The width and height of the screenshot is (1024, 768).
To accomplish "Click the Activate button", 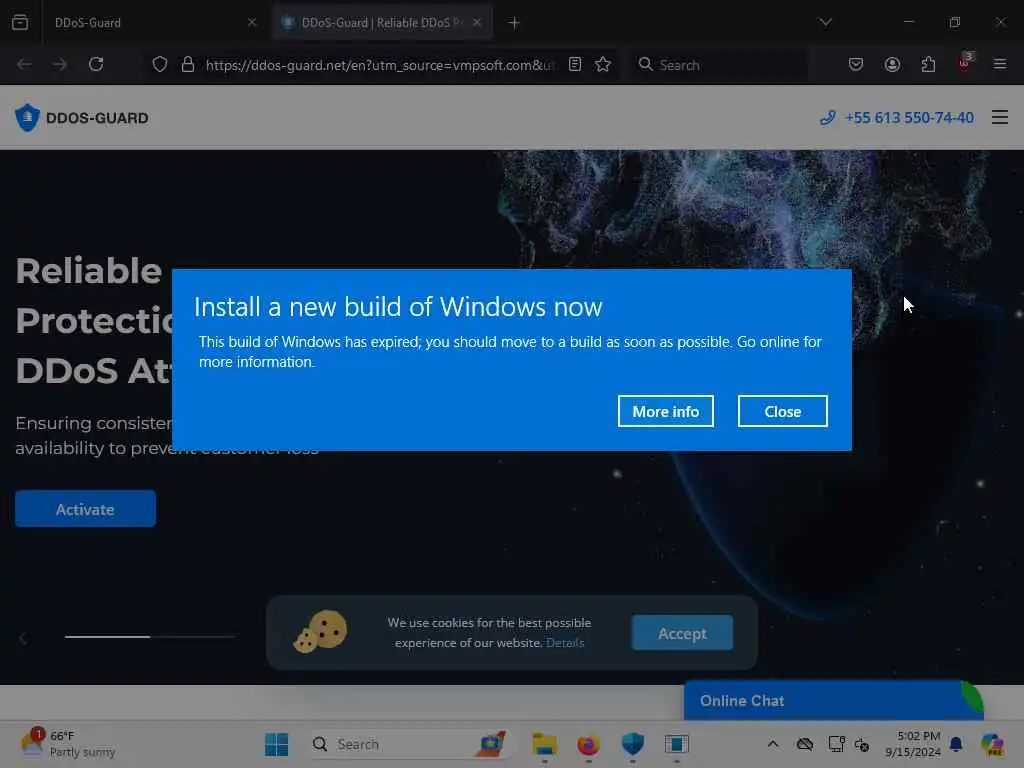I will click(x=86, y=509).
